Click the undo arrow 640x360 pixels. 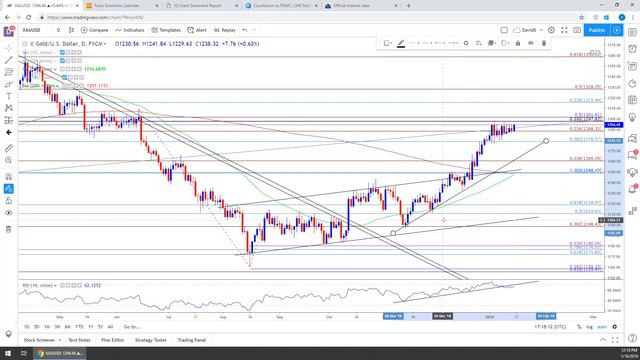pyautogui.click(x=245, y=30)
